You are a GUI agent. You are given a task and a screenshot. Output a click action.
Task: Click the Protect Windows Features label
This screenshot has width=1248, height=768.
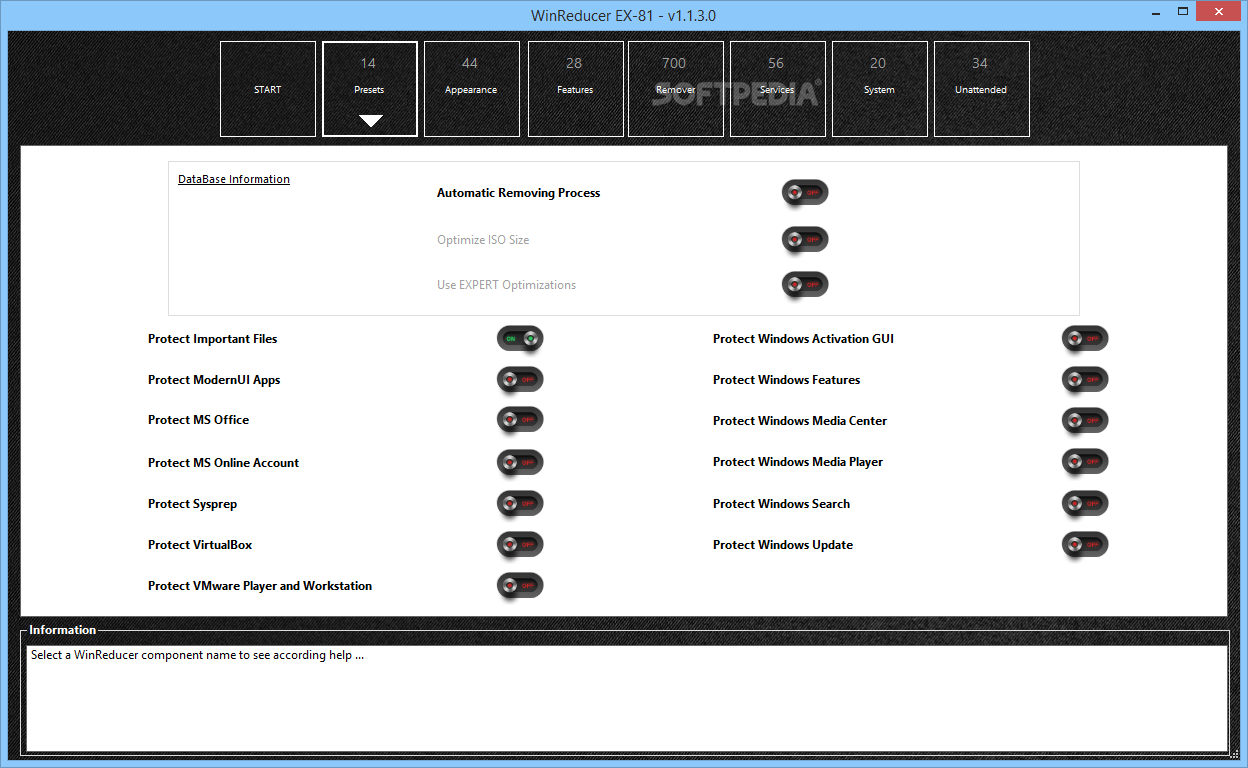pos(787,380)
